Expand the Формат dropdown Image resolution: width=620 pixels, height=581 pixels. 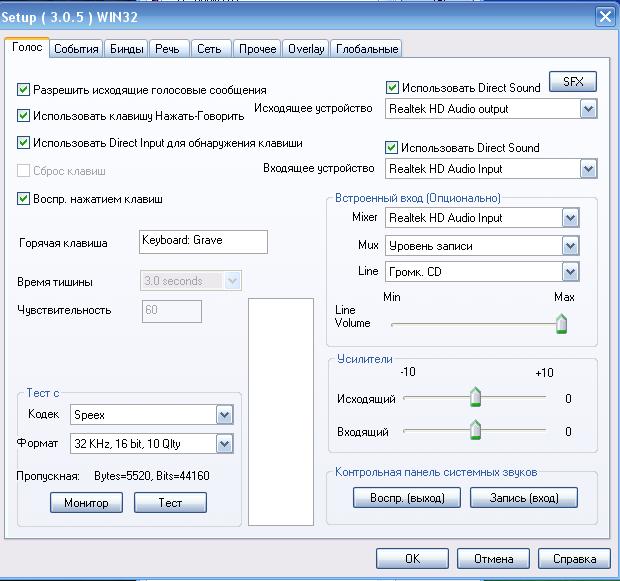point(225,444)
